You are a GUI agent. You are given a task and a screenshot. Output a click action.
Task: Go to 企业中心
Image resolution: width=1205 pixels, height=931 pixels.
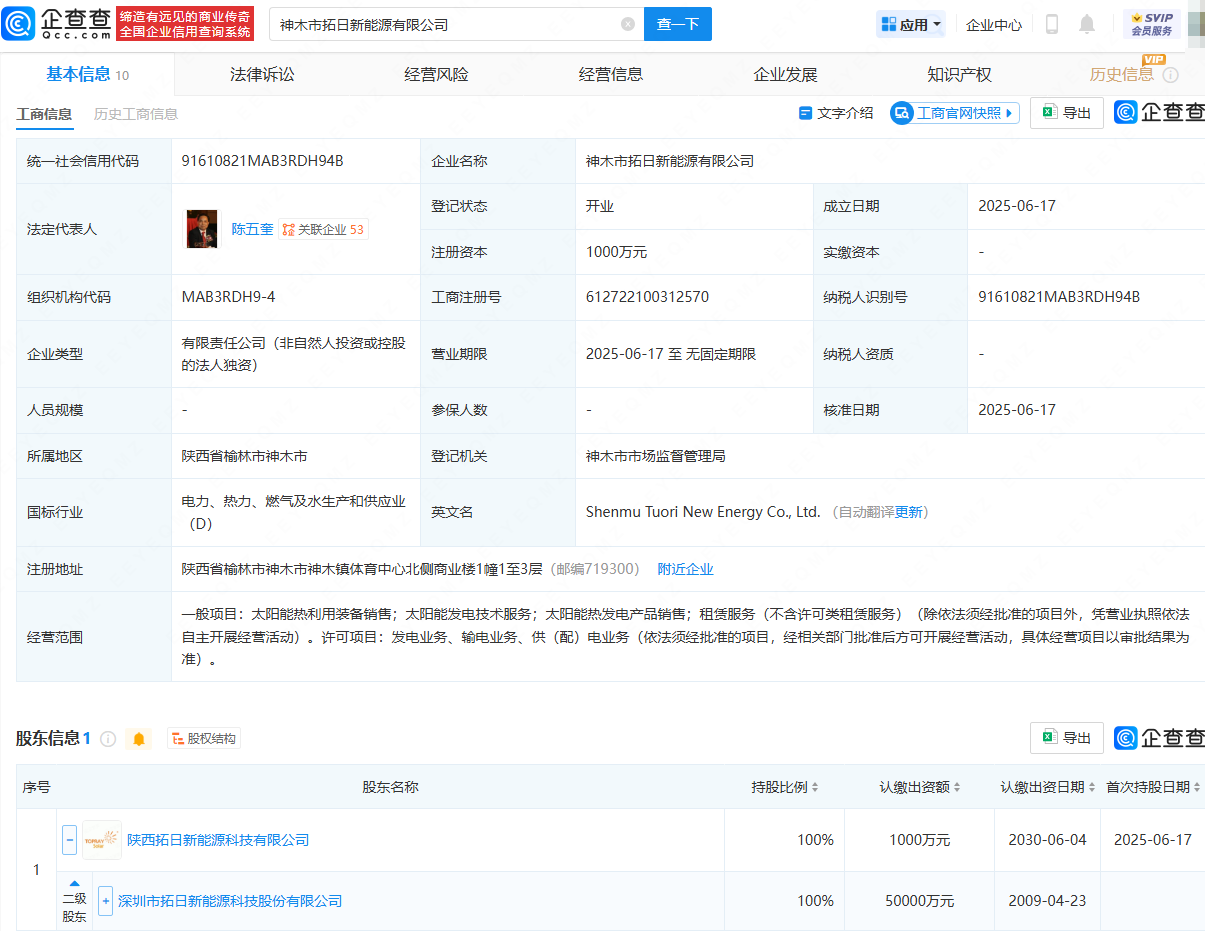pos(994,25)
